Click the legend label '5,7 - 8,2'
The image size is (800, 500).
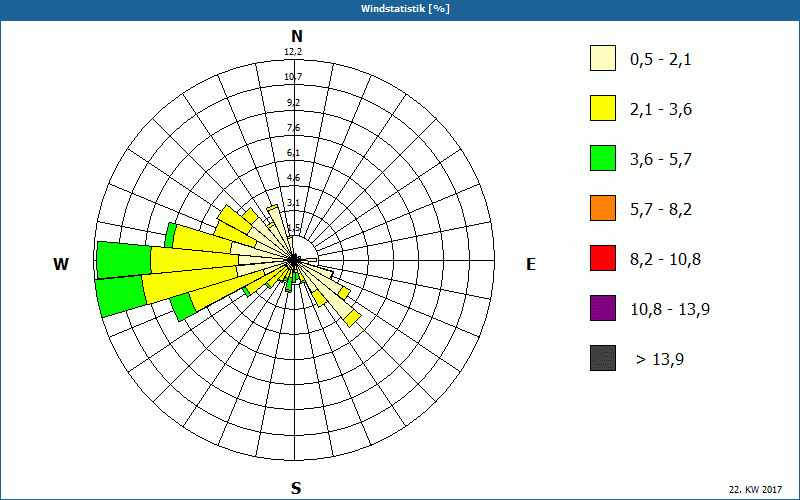[x=661, y=210]
